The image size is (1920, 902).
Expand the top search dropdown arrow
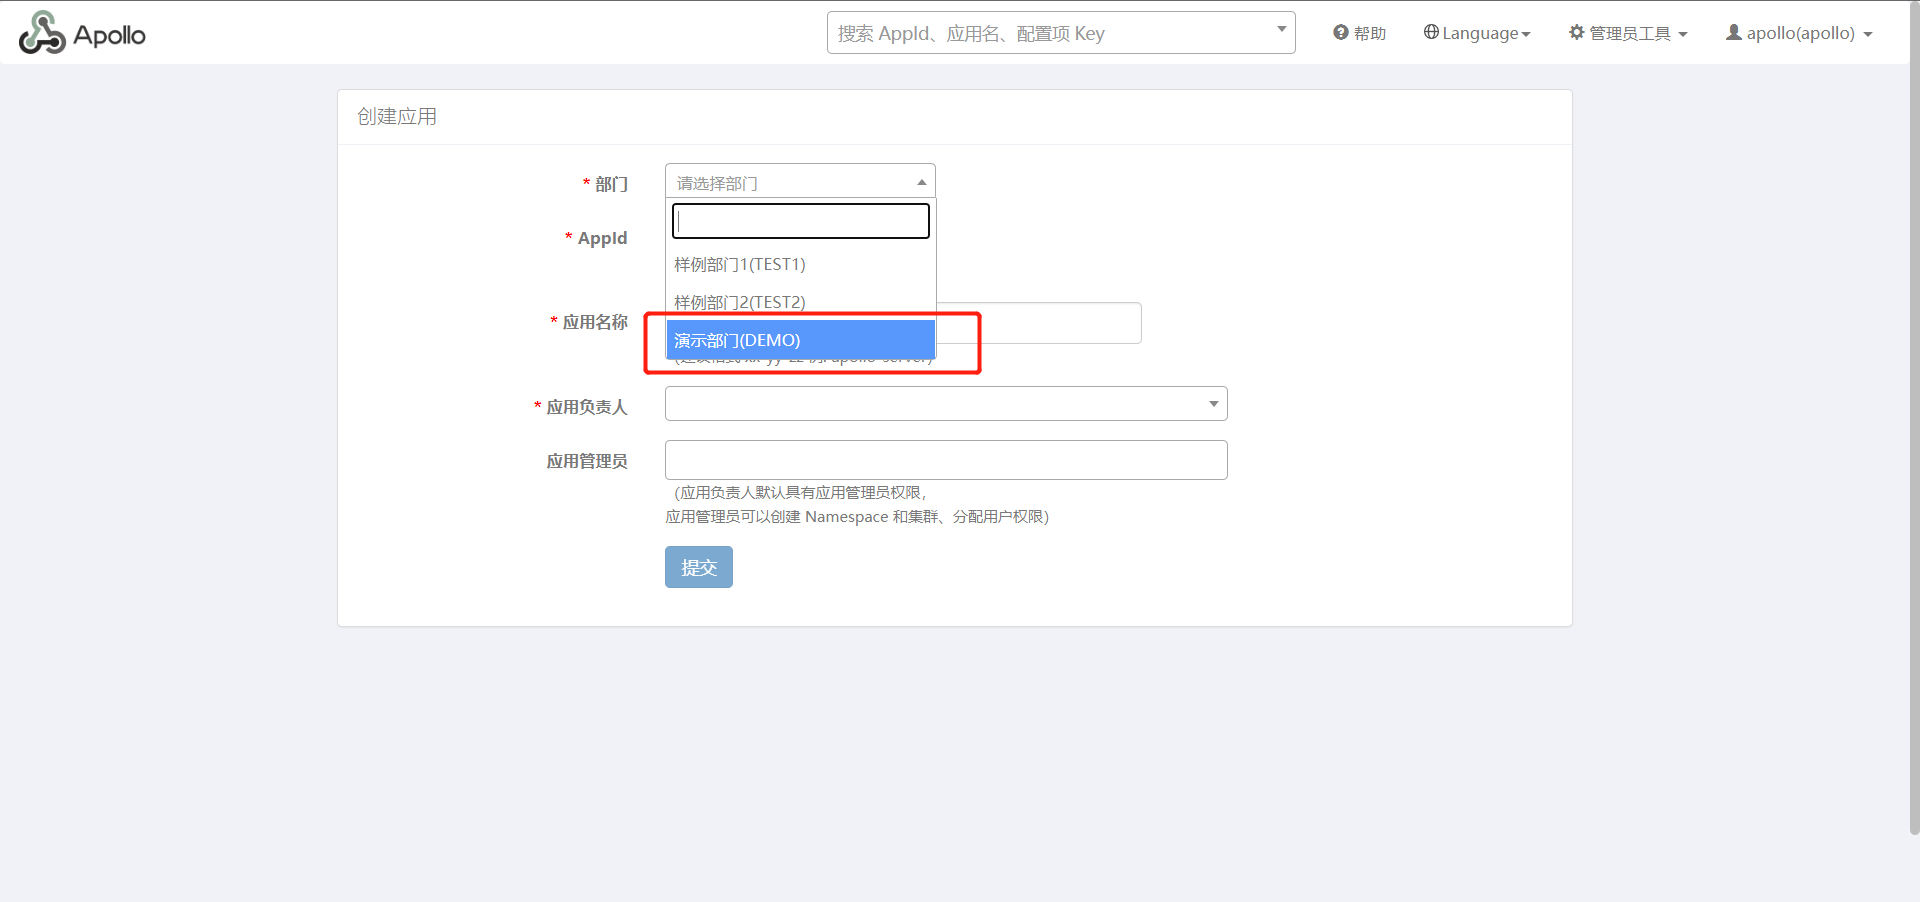click(x=1281, y=30)
